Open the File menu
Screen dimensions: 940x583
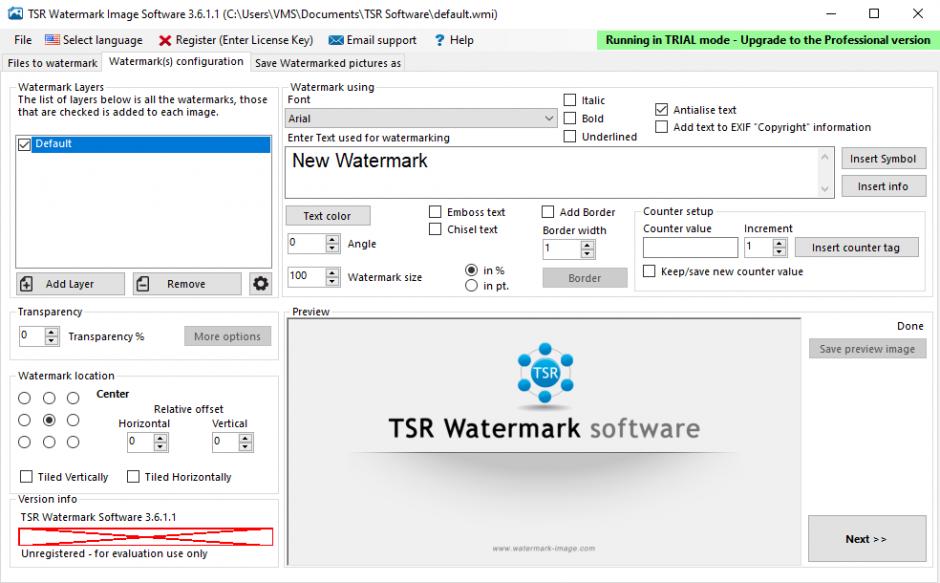pos(23,40)
